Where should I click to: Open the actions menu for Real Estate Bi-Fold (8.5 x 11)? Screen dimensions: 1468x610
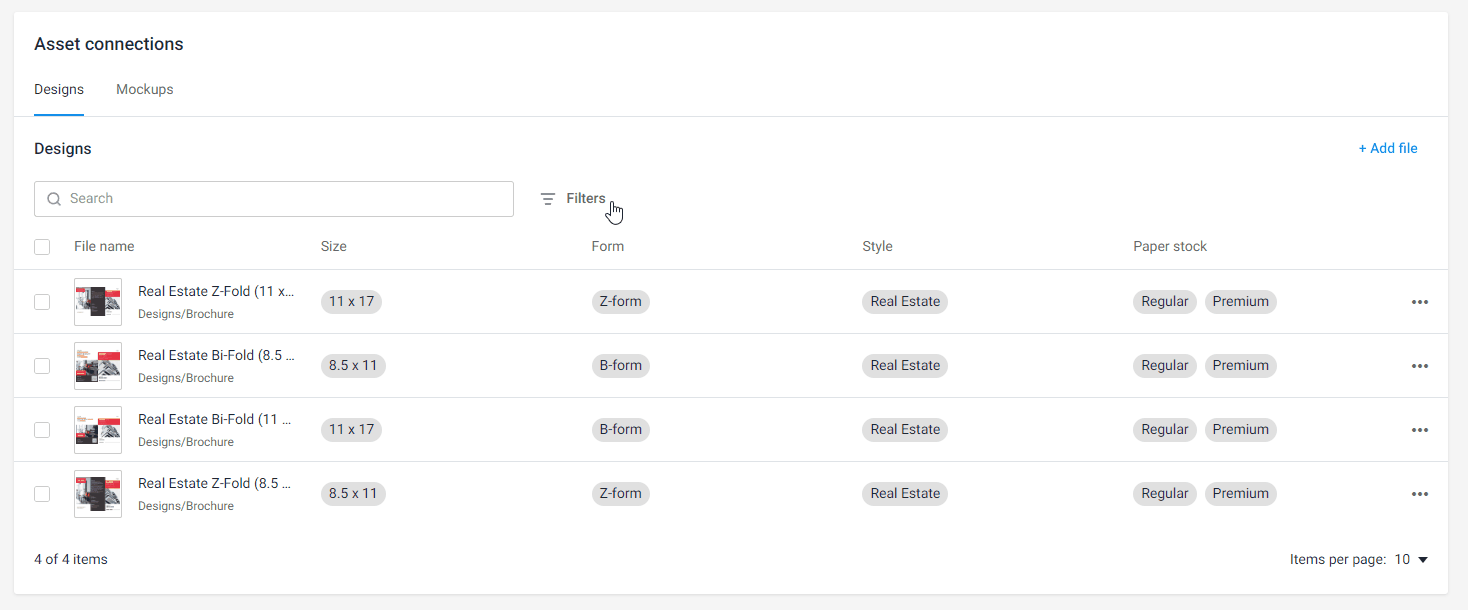pos(1420,365)
